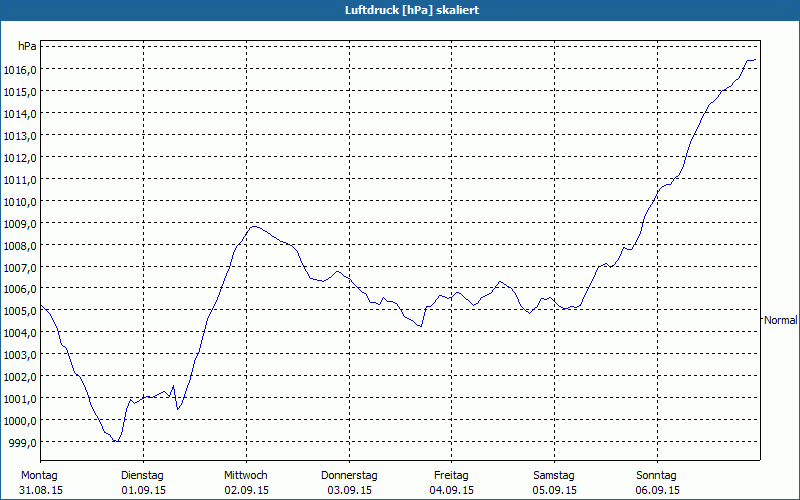Viewport: 800px width, 500px height.
Task: Click the 1005,0 y-axis value
Action: 20,311
